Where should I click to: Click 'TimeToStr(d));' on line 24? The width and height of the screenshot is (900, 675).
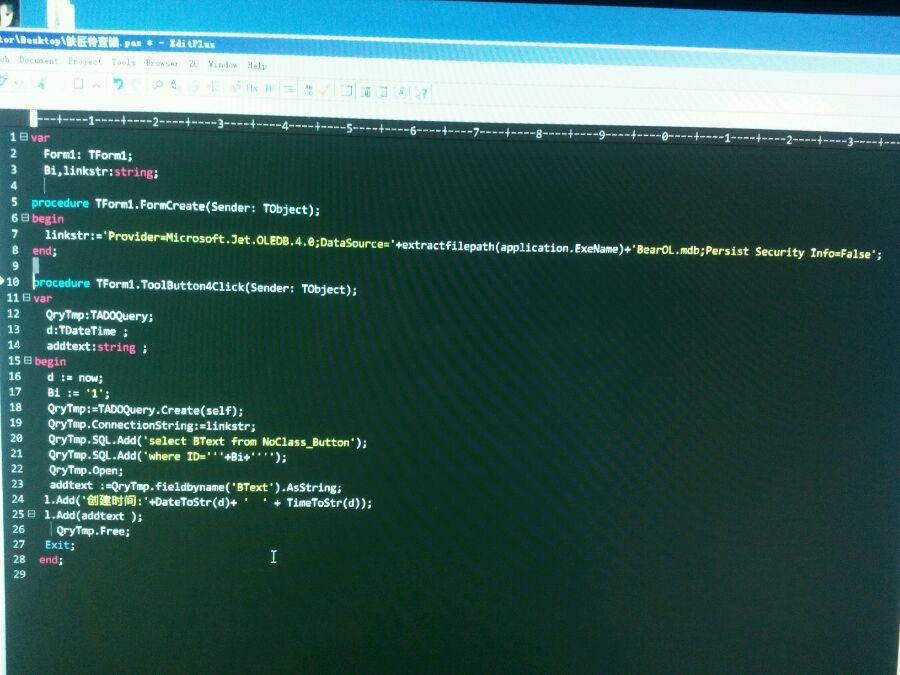coord(329,503)
